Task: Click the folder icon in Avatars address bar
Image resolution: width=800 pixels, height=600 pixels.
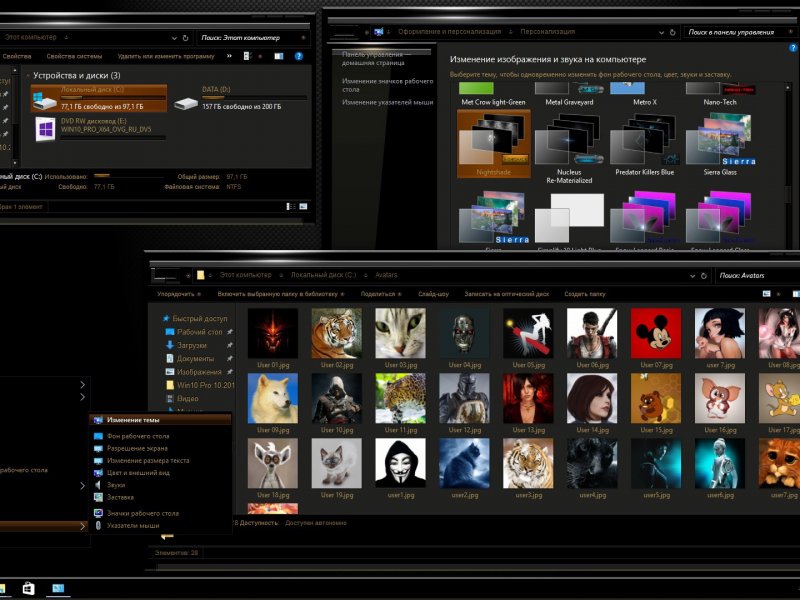Action: tap(201, 275)
